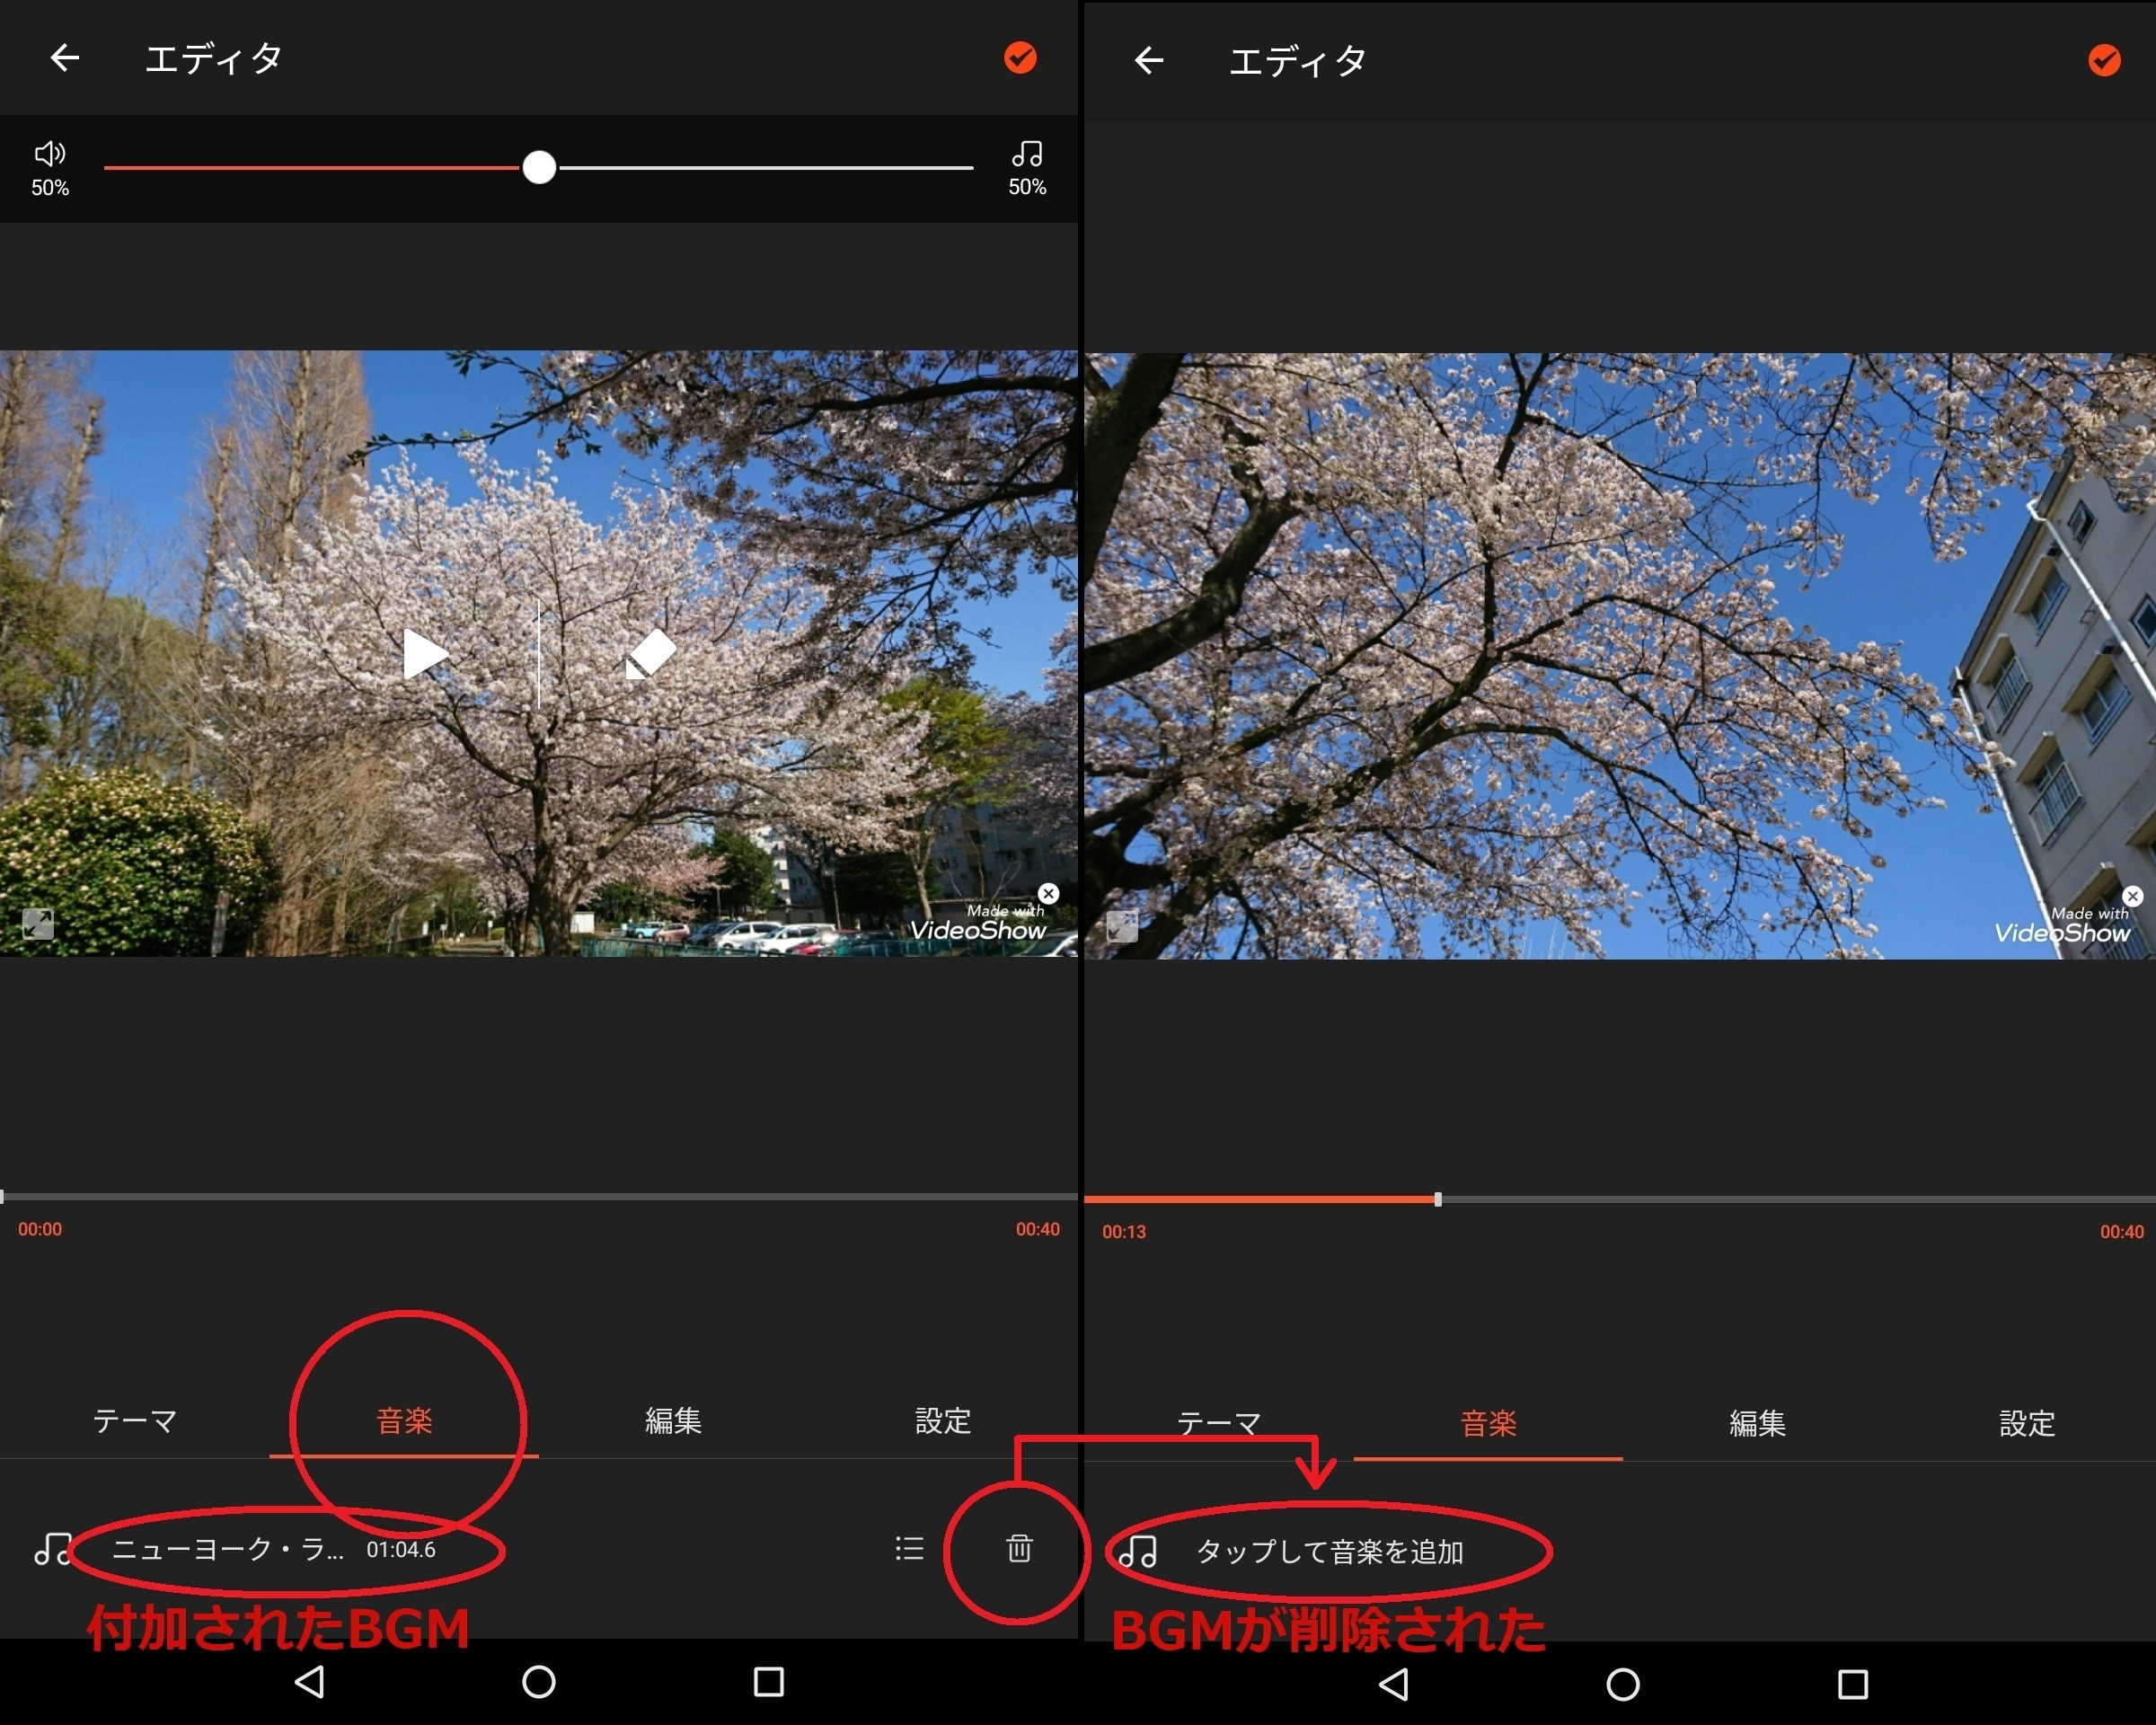Click the volume balance slider knob

click(539, 167)
